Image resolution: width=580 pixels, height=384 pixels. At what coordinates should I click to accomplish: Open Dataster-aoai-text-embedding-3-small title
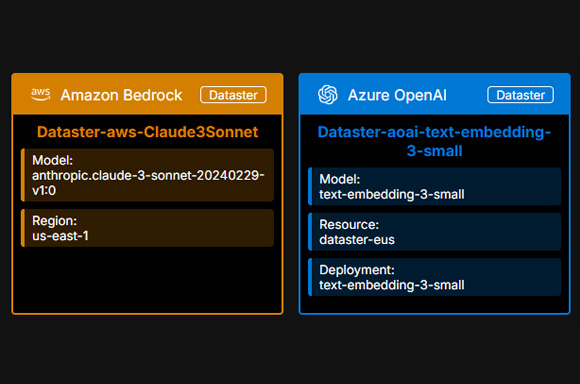click(x=435, y=141)
